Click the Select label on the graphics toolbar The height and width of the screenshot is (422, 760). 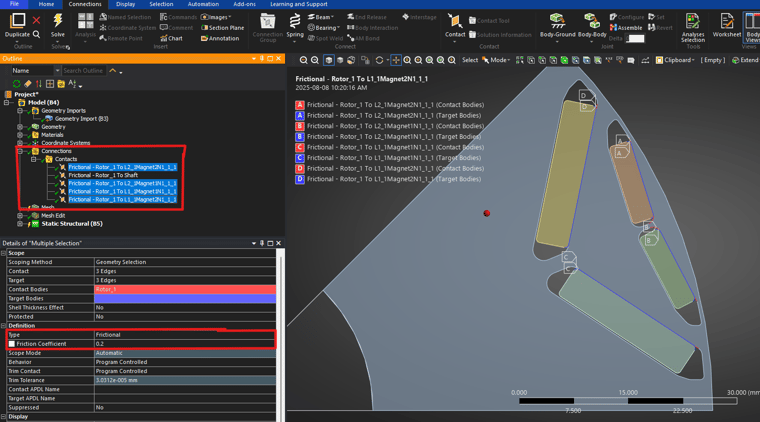coord(470,60)
